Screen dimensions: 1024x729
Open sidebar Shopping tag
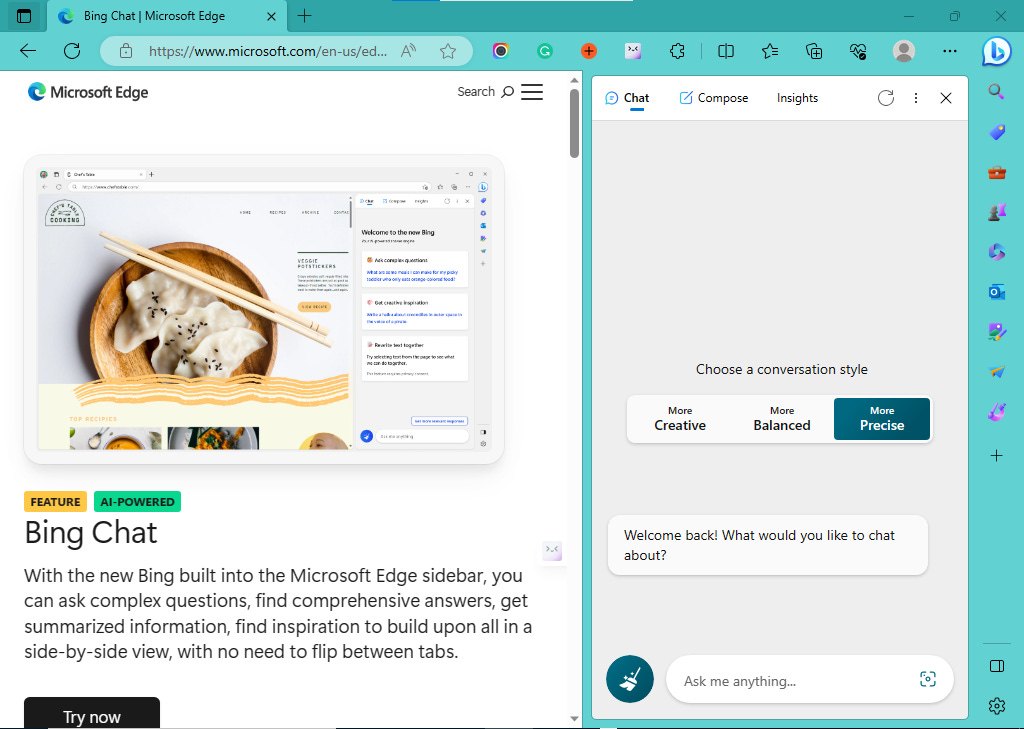coord(997,132)
